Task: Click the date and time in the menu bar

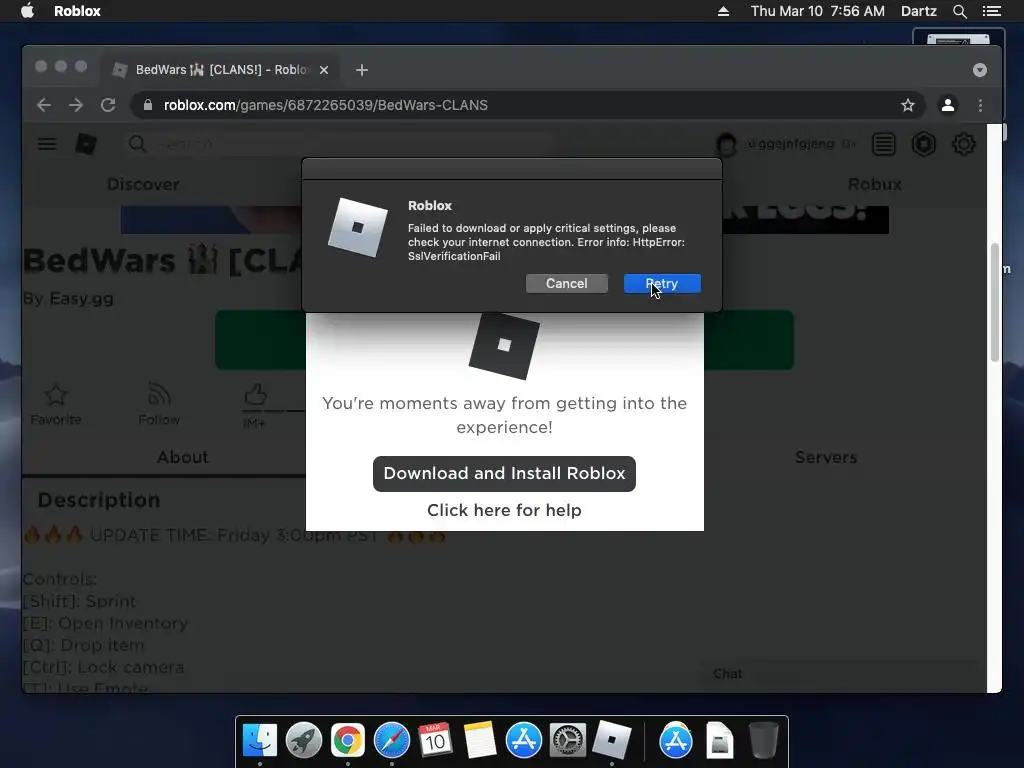Action: click(818, 11)
